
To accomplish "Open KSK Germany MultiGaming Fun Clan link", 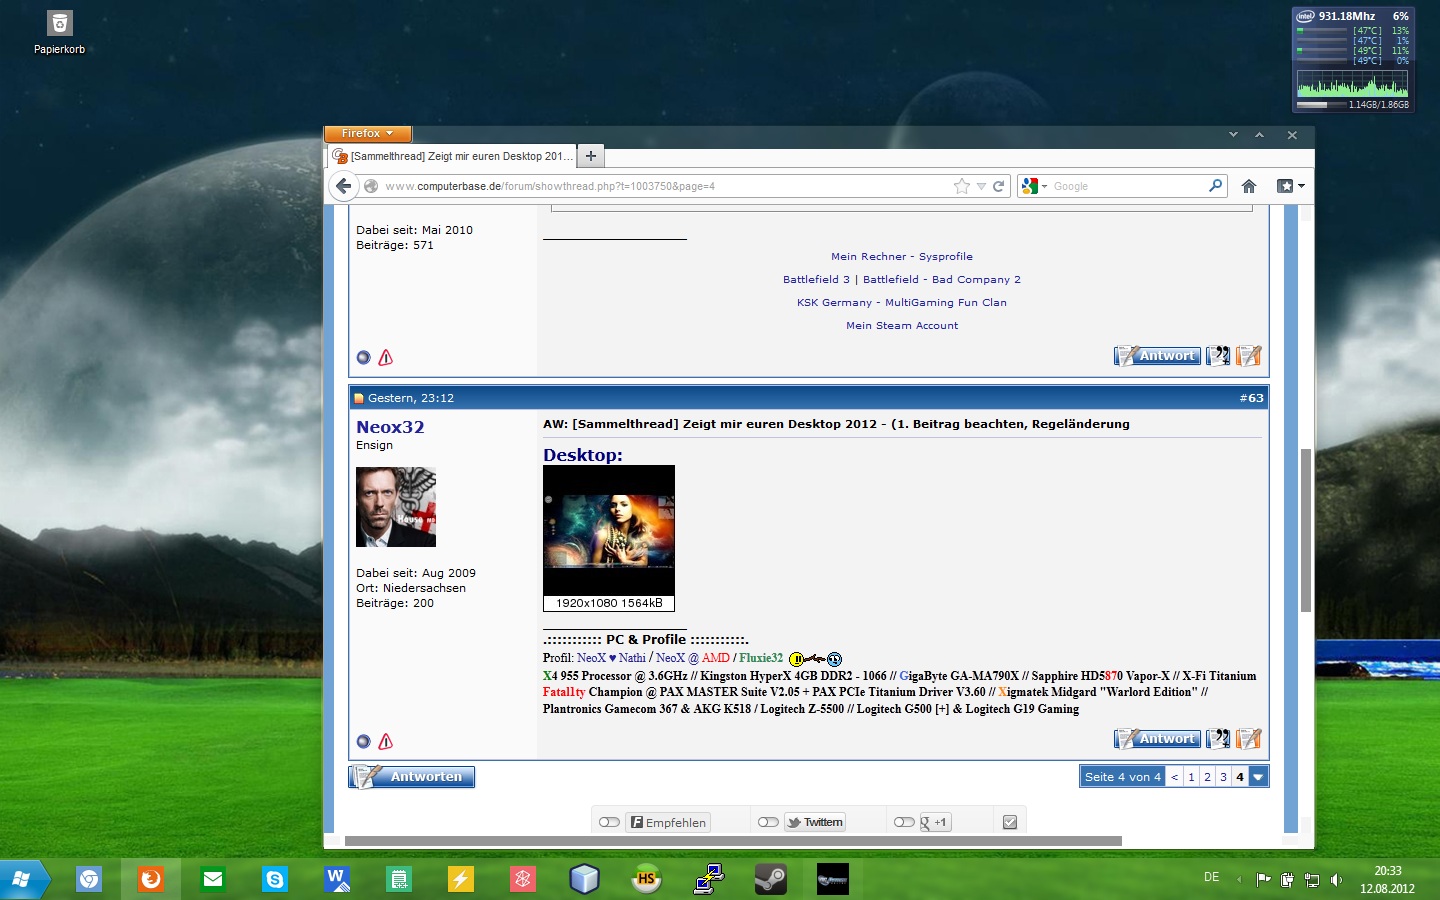I will point(902,303).
